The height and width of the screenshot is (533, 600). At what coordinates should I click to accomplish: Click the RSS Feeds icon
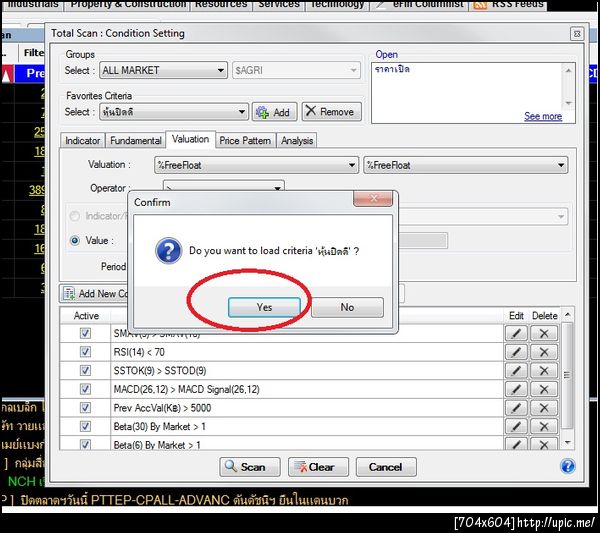(x=480, y=4)
